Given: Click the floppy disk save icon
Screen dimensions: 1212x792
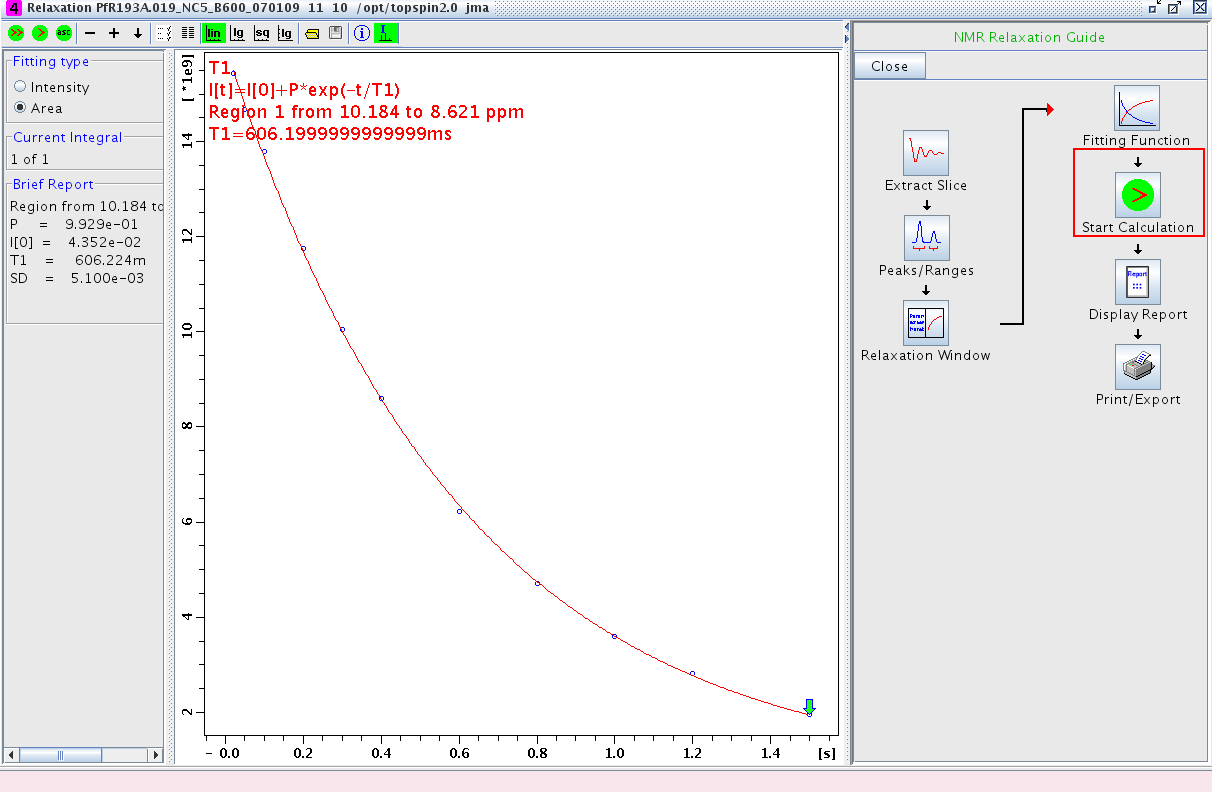Looking at the screenshot, I should click(335, 33).
